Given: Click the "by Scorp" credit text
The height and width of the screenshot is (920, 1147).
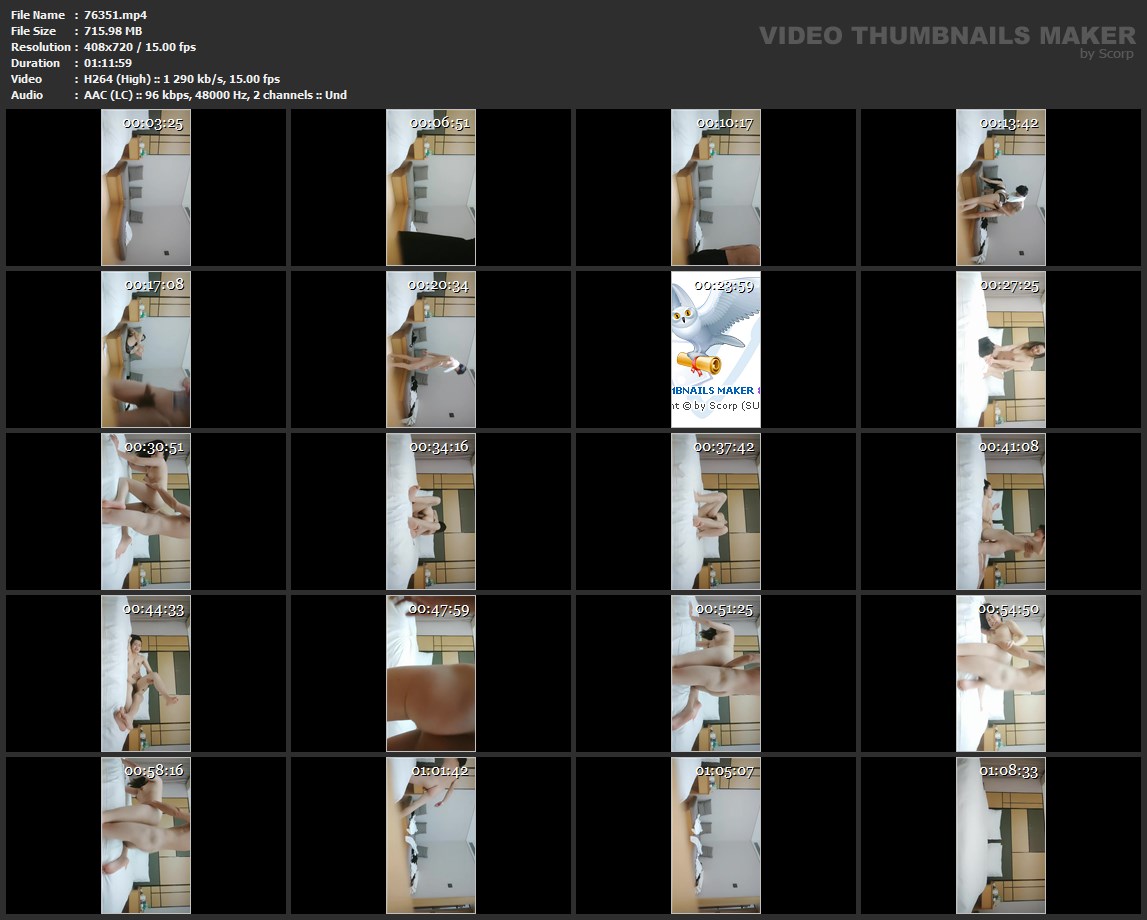Looking at the screenshot, I should (1106, 54).
